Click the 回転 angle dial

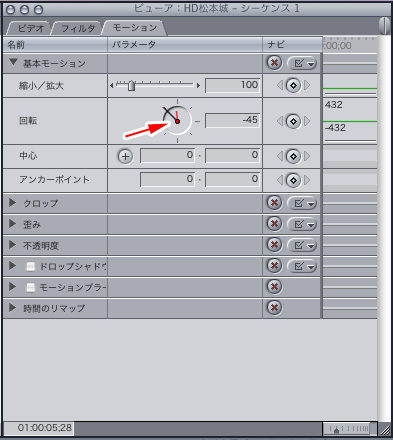[x=177, y=121]
